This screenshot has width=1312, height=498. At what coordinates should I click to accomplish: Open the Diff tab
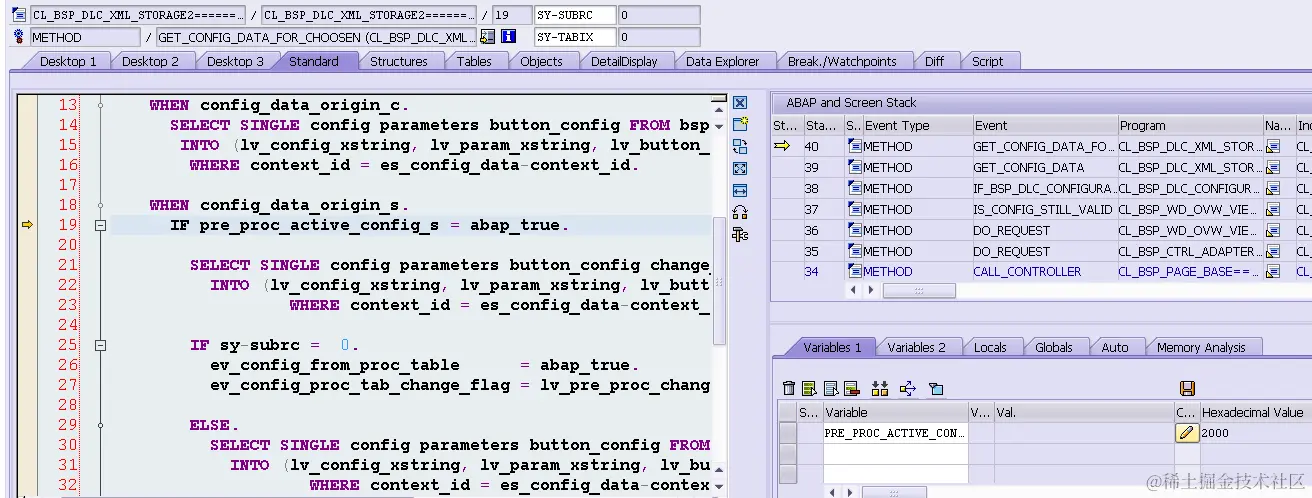click(934, 61)
